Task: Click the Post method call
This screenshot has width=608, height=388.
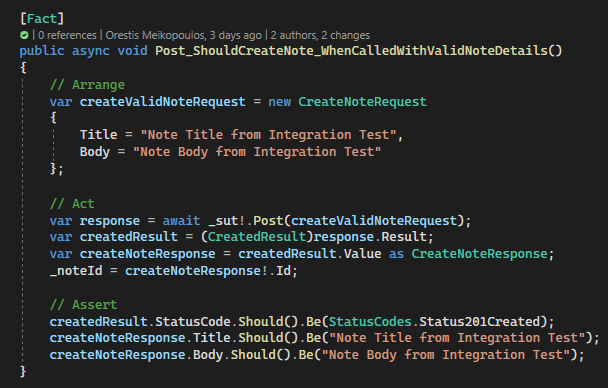Action: (268, 221)
